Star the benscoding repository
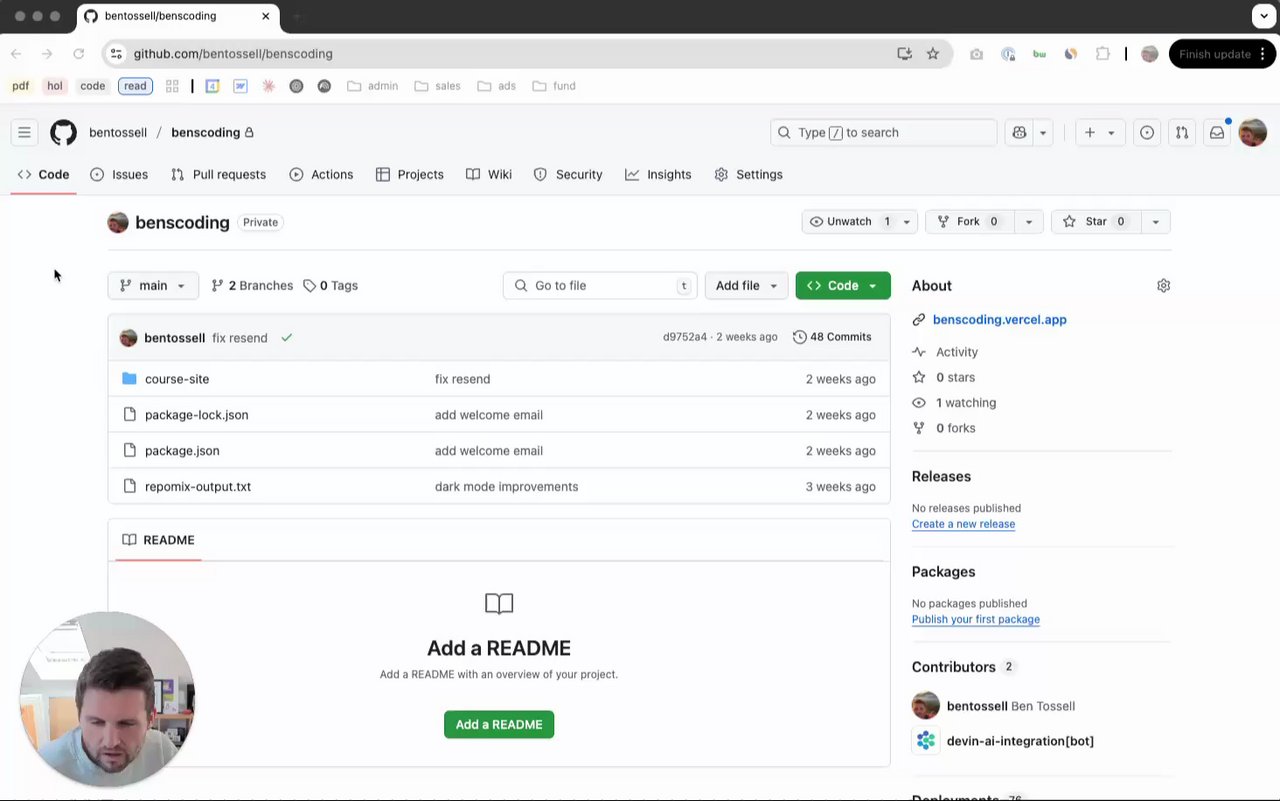The width and height of the screenshot is (1280, 801). [1096, 221]
